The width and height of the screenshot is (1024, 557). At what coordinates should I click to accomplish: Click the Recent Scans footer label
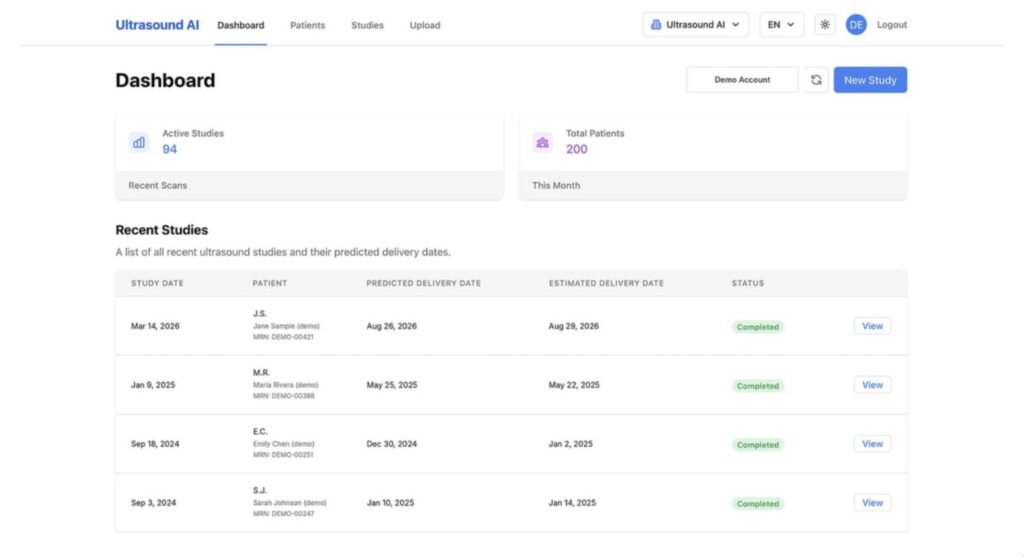point(157,185)
